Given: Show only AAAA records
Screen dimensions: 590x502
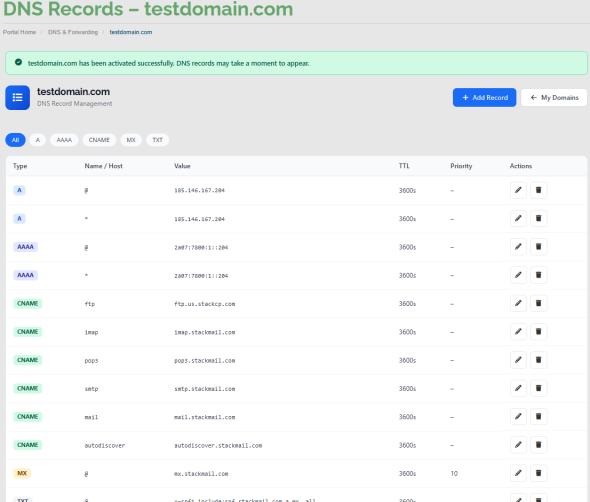Looking at the screenshot, I should [64, 140].
